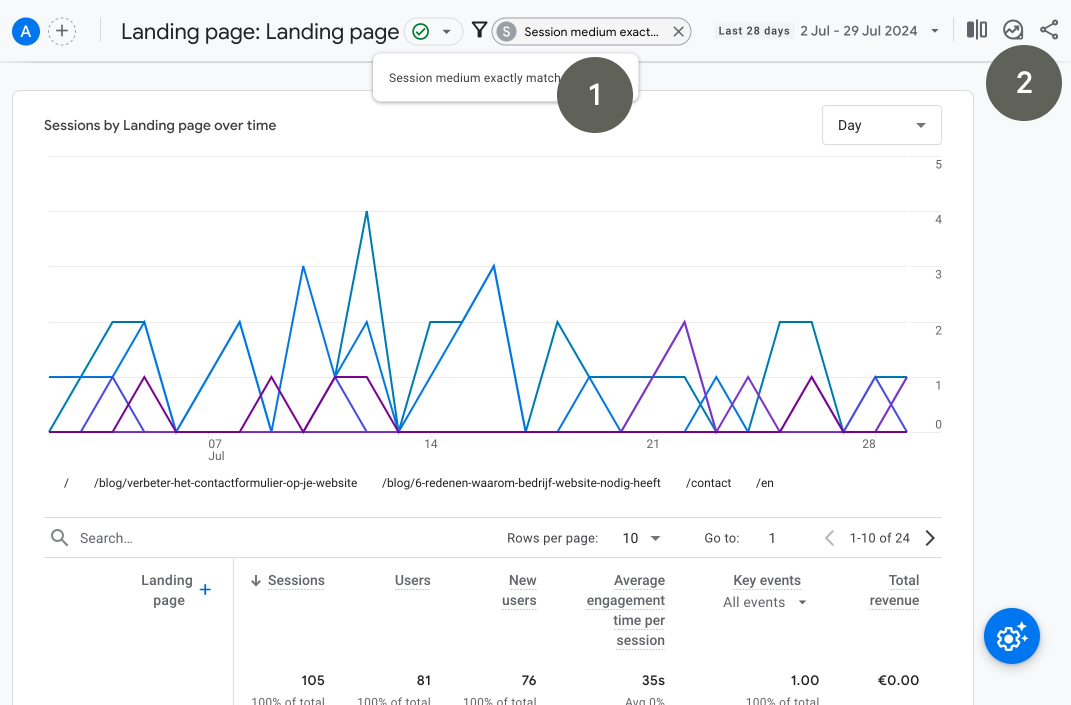Remove the Session medium filter with X
The width and height of the screenshot is (1071, 705).
point(678,31)
